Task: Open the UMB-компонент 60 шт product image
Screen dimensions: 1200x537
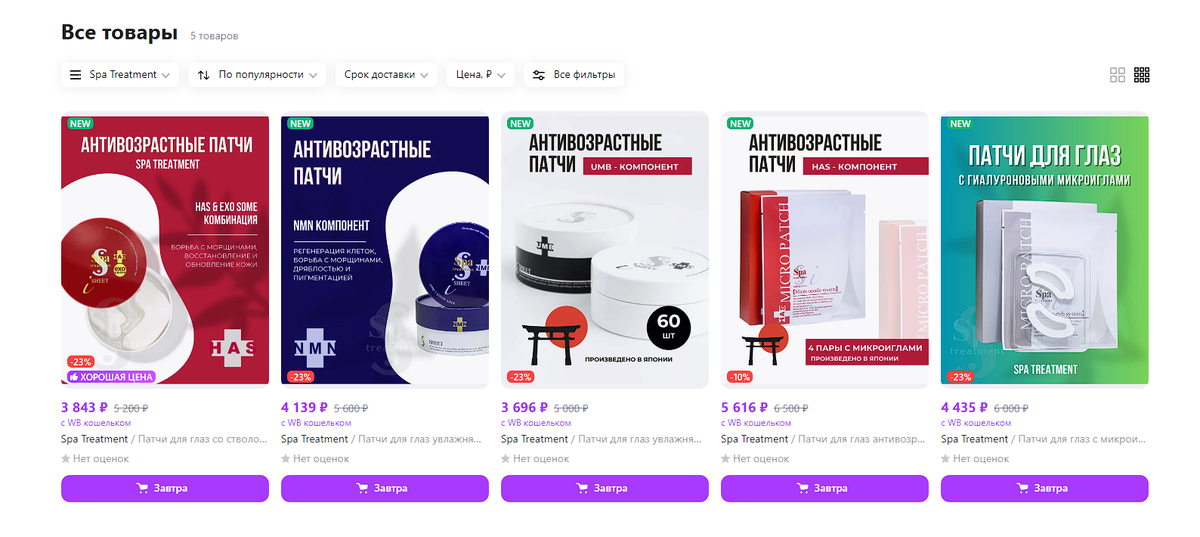Action: coord(605,250)
